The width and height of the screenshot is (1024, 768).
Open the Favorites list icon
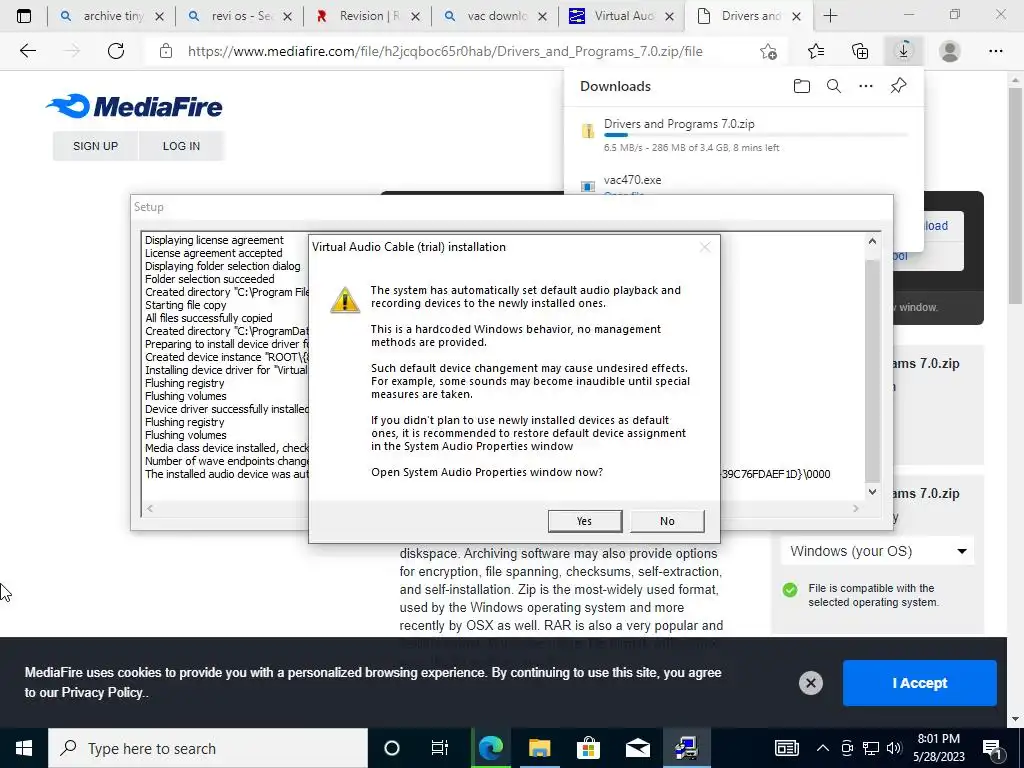[816, 51]
